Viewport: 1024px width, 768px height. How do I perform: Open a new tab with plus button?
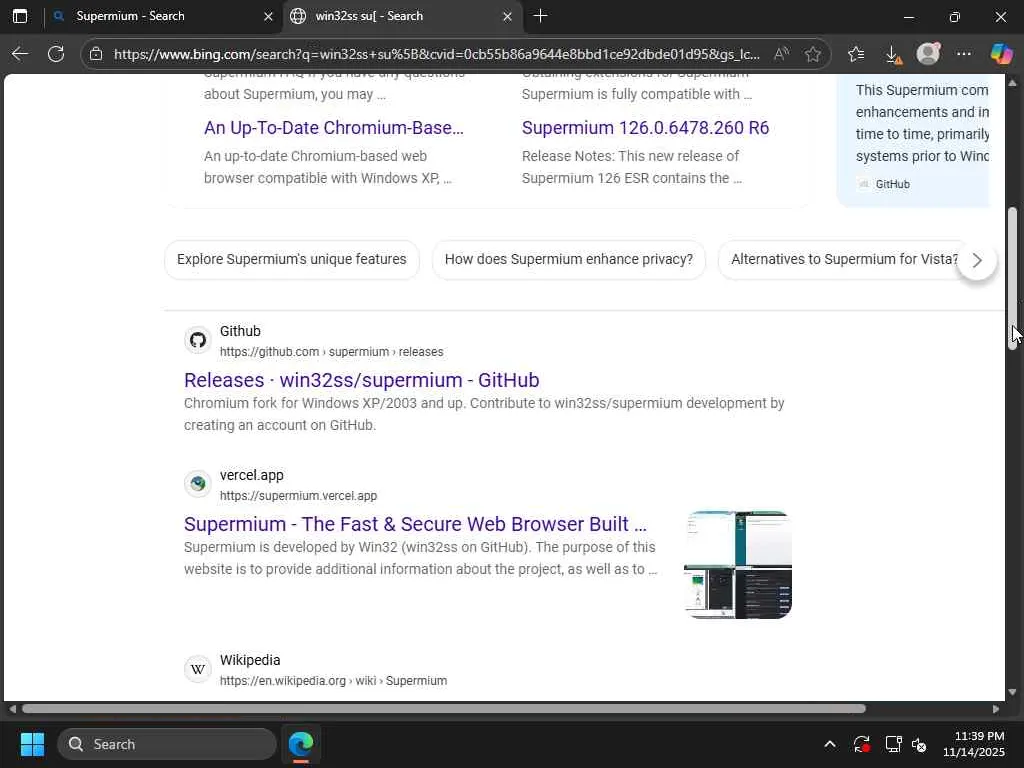[x=540, y=16]
